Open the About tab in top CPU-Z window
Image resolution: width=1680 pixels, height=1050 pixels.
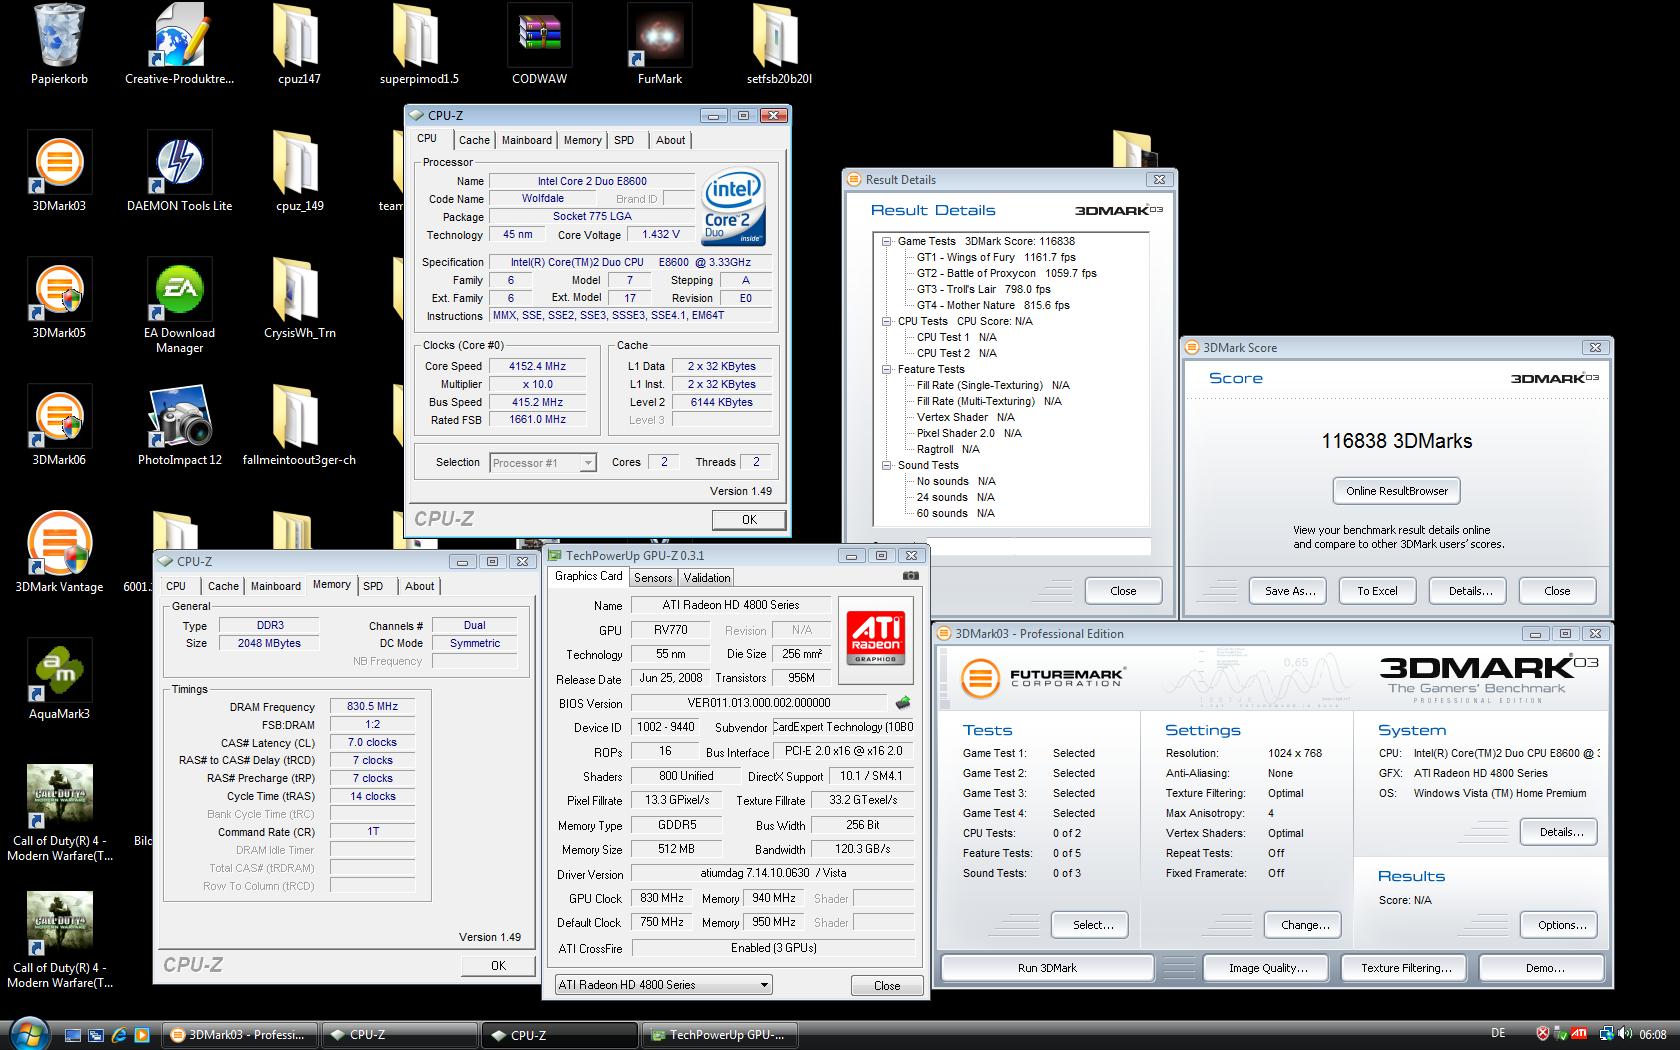tap(670, 140)
